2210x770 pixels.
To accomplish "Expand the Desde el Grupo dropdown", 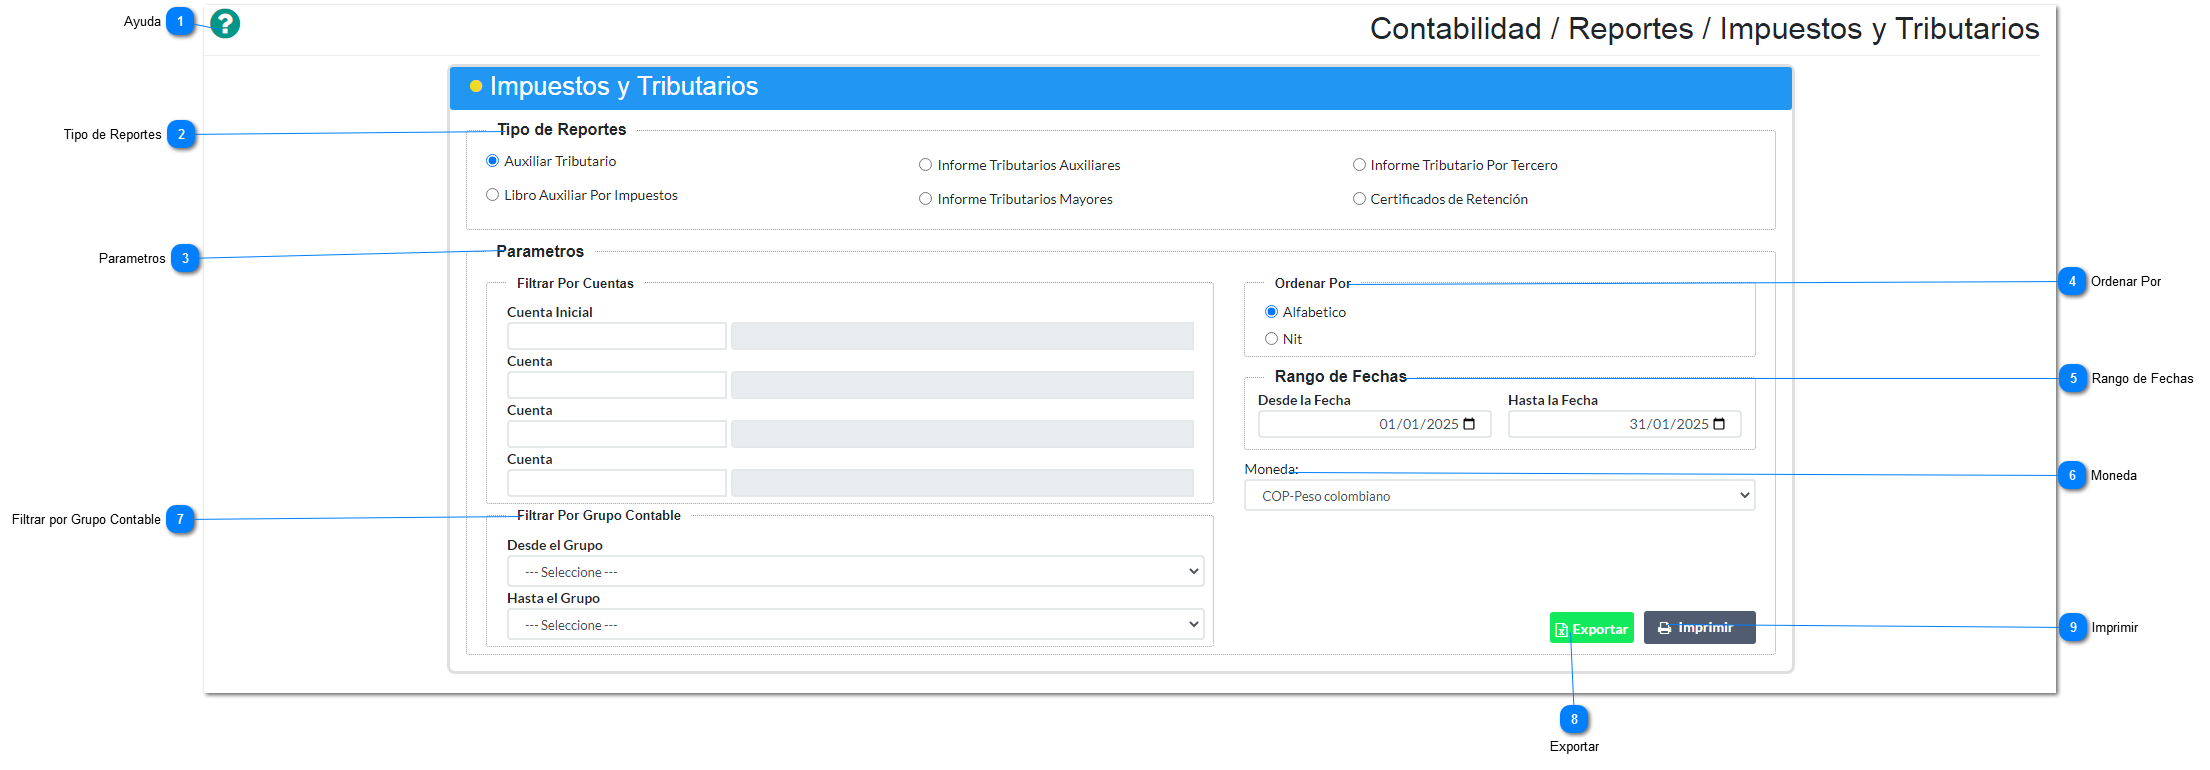I will click(855, 572).
